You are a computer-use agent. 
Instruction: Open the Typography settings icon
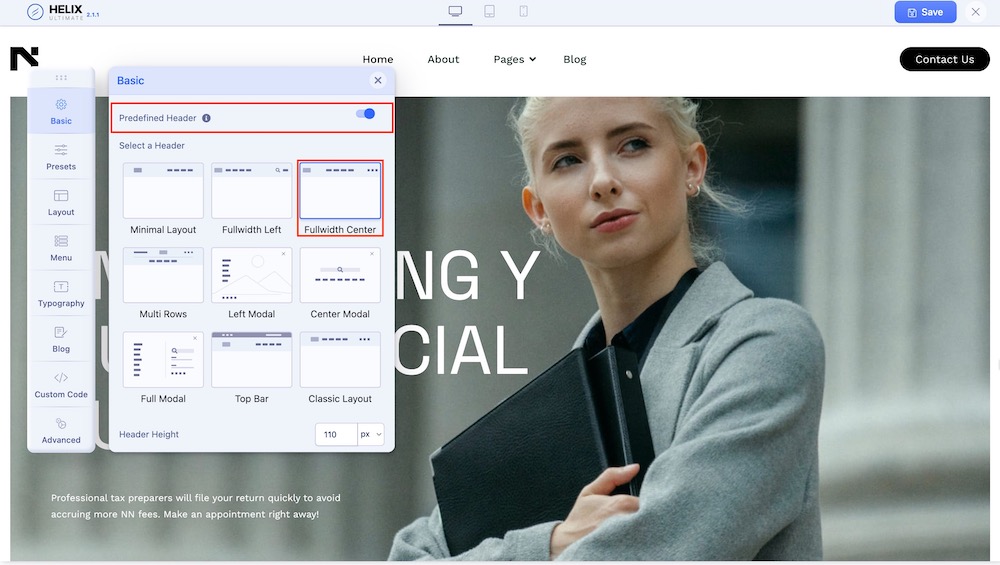[x=61, y=293]
